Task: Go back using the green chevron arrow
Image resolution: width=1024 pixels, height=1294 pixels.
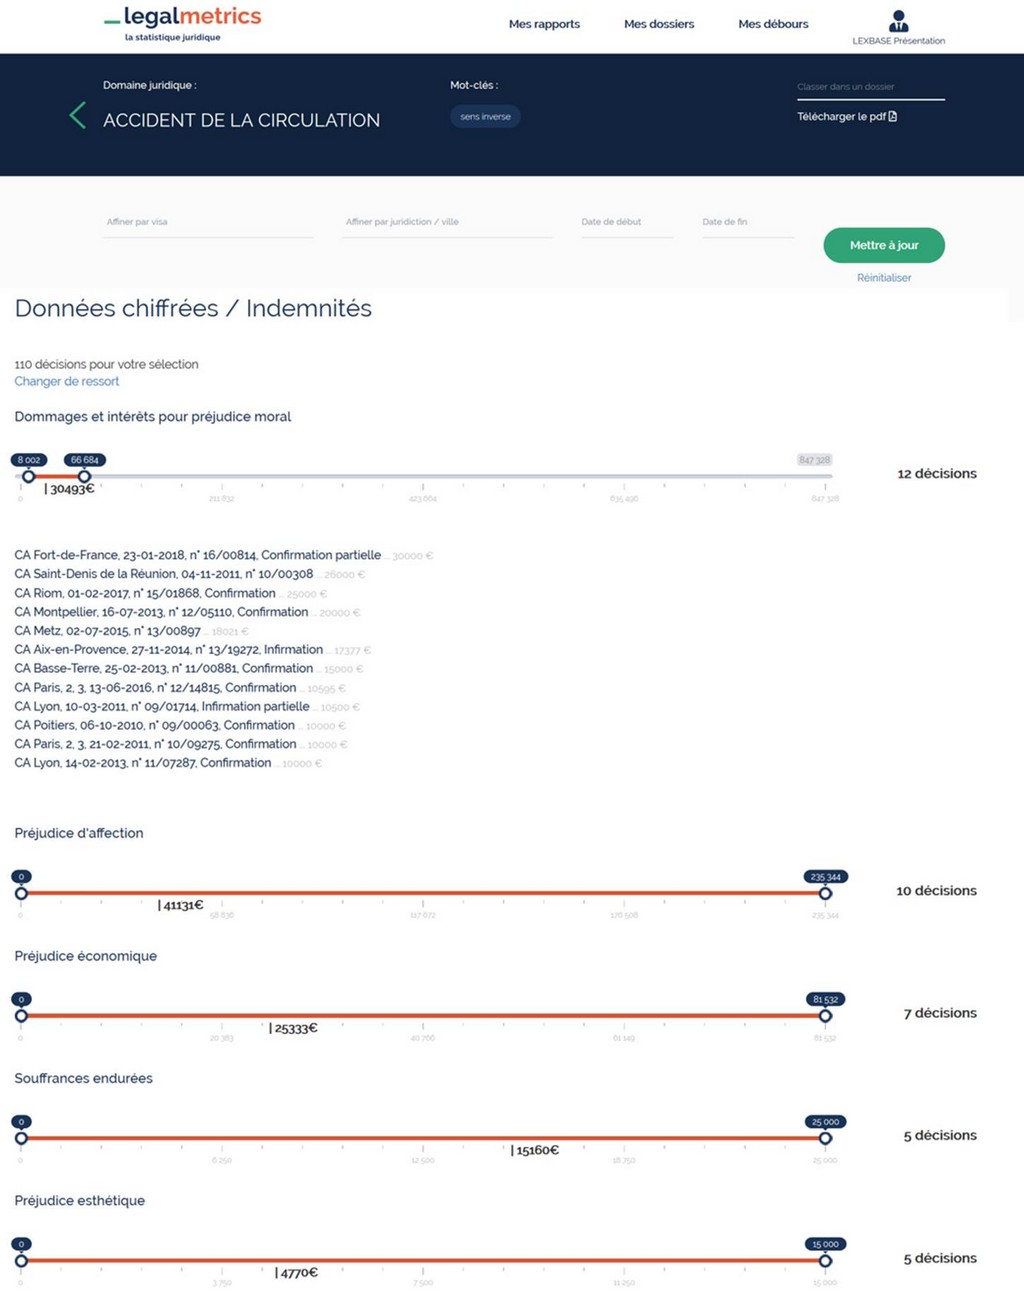Action: (x=78, y=115)
